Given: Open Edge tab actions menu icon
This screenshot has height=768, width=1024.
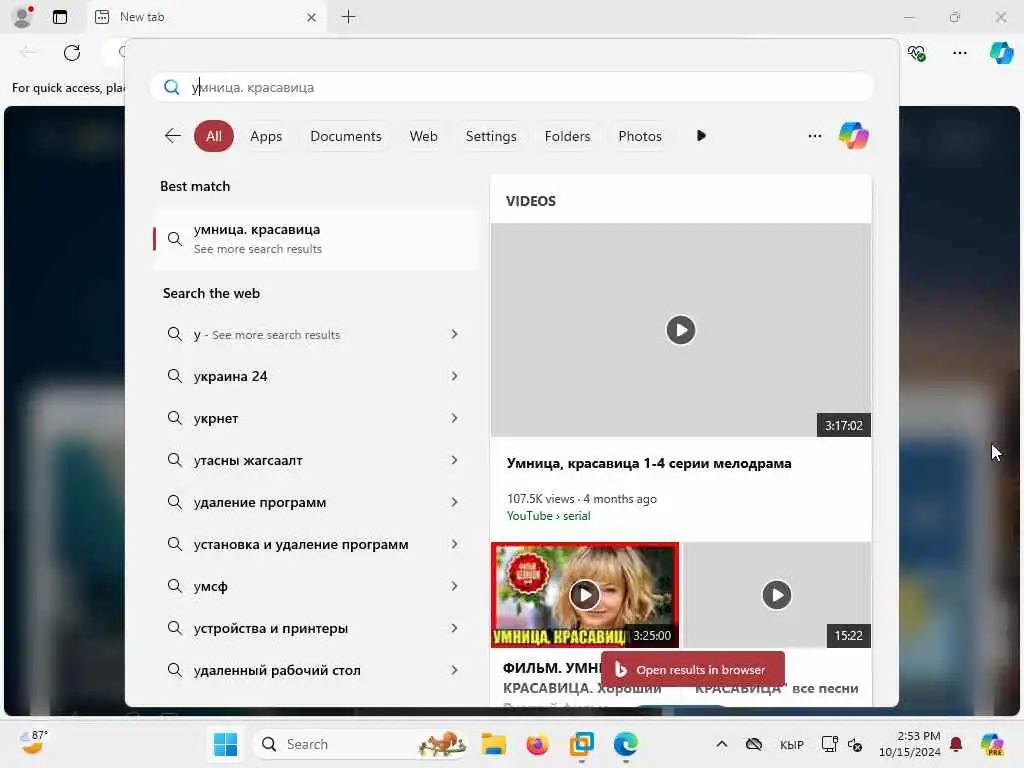Looking at the screenshot, I should click(59, 17).
